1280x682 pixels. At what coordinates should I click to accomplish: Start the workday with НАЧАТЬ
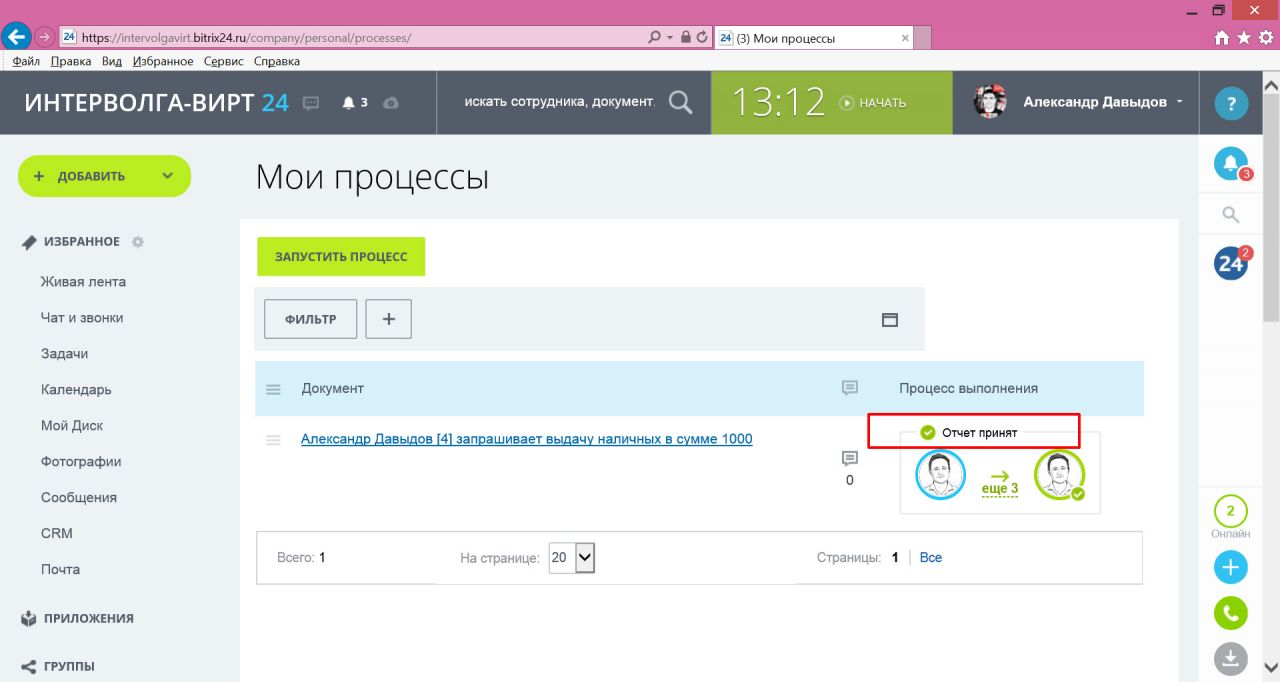(x=872, y=102)
